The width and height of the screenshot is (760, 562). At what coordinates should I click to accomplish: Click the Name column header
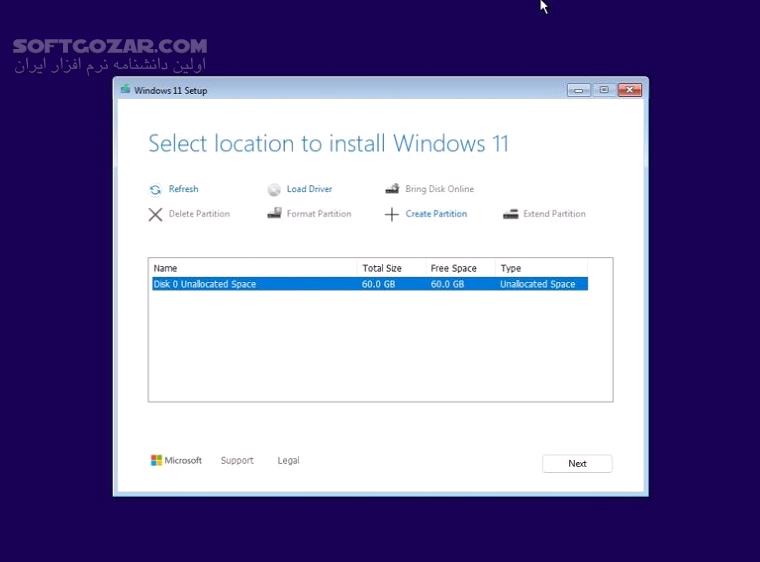(254, 268)
